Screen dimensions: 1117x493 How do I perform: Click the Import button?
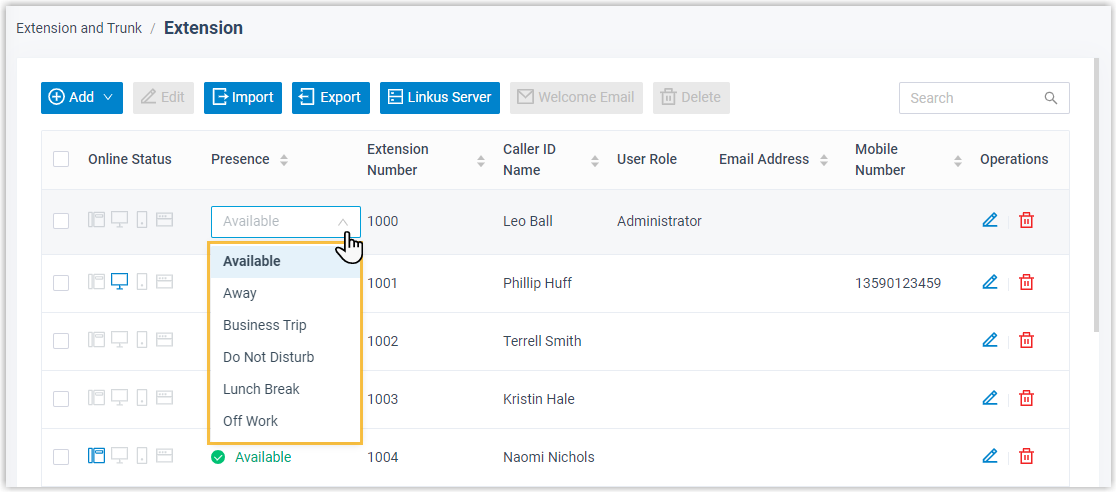point(243,98)
